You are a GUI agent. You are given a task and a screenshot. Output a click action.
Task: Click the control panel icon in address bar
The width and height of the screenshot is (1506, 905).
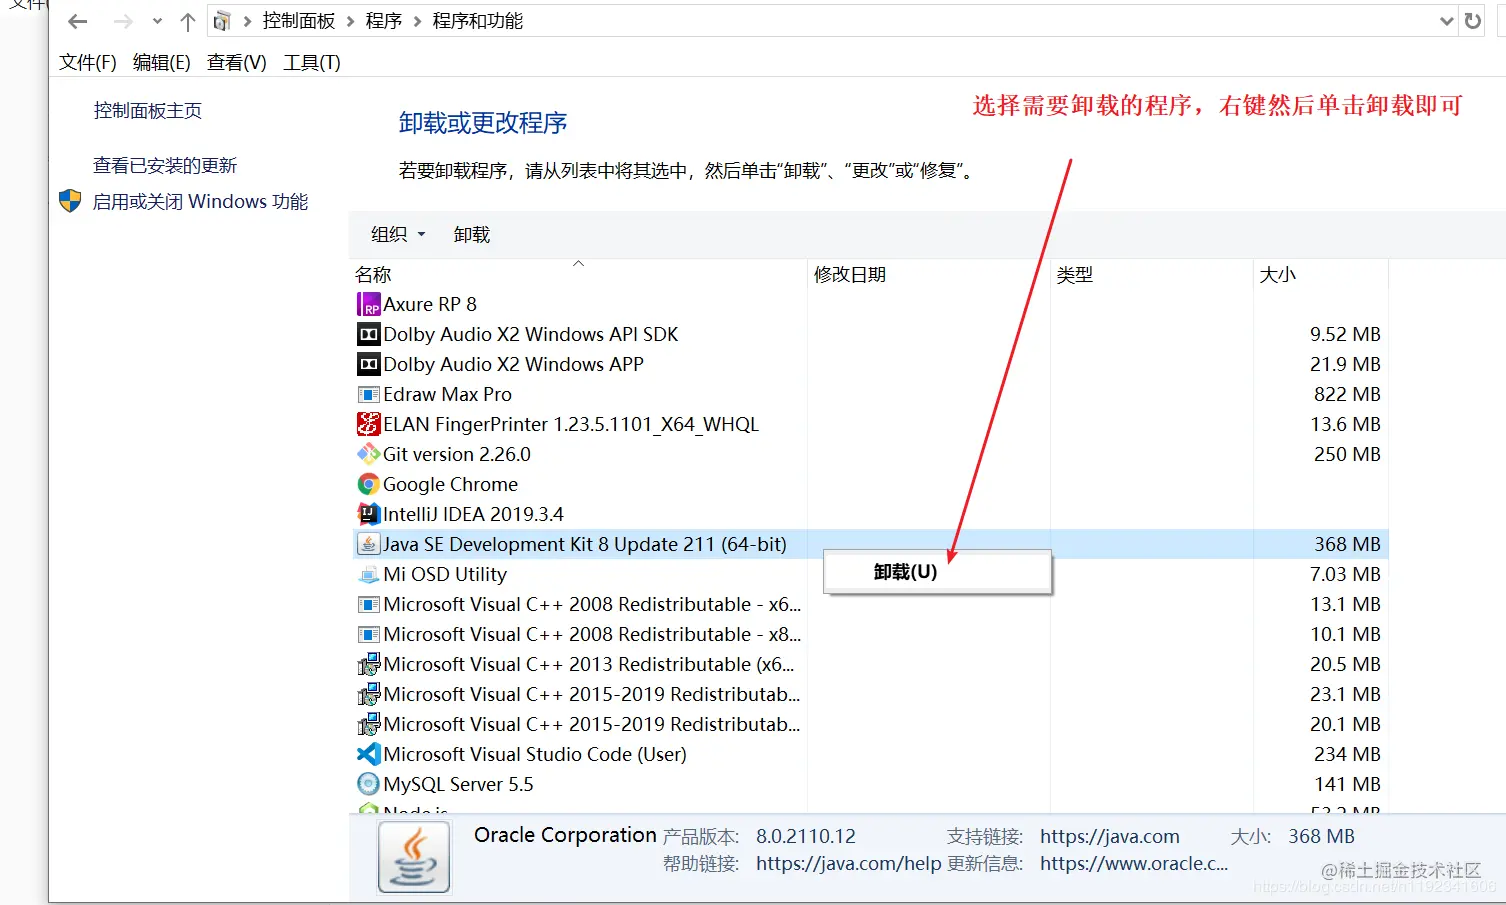pos(222,21)
